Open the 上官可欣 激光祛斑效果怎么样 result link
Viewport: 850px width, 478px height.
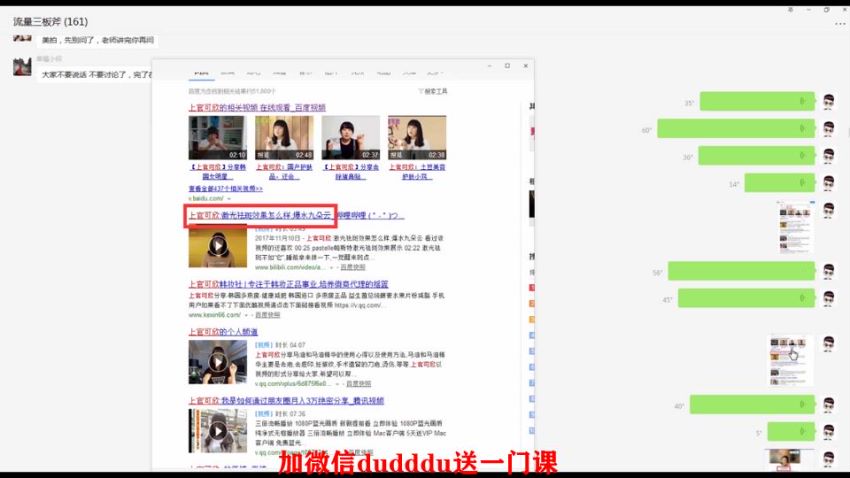(296, 215)
